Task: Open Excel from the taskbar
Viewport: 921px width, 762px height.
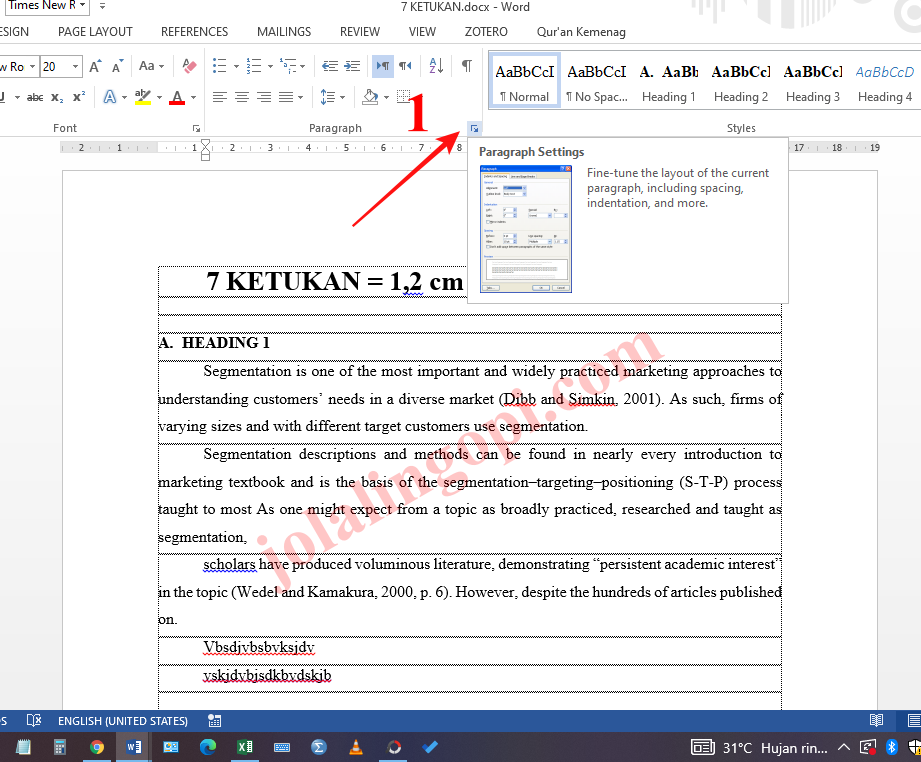Action: point(245,746)
